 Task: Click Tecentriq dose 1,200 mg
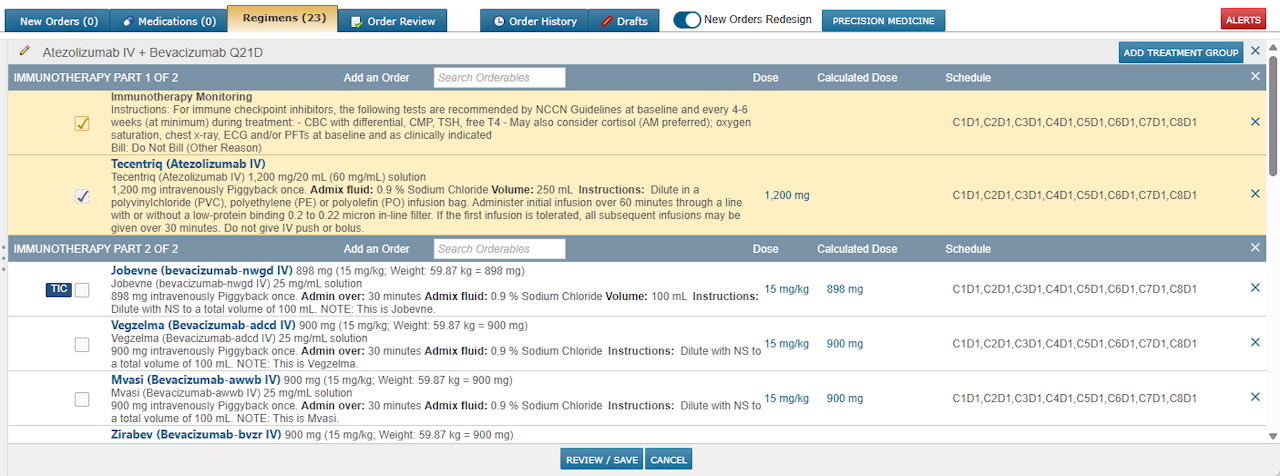(x=787, y=195)
